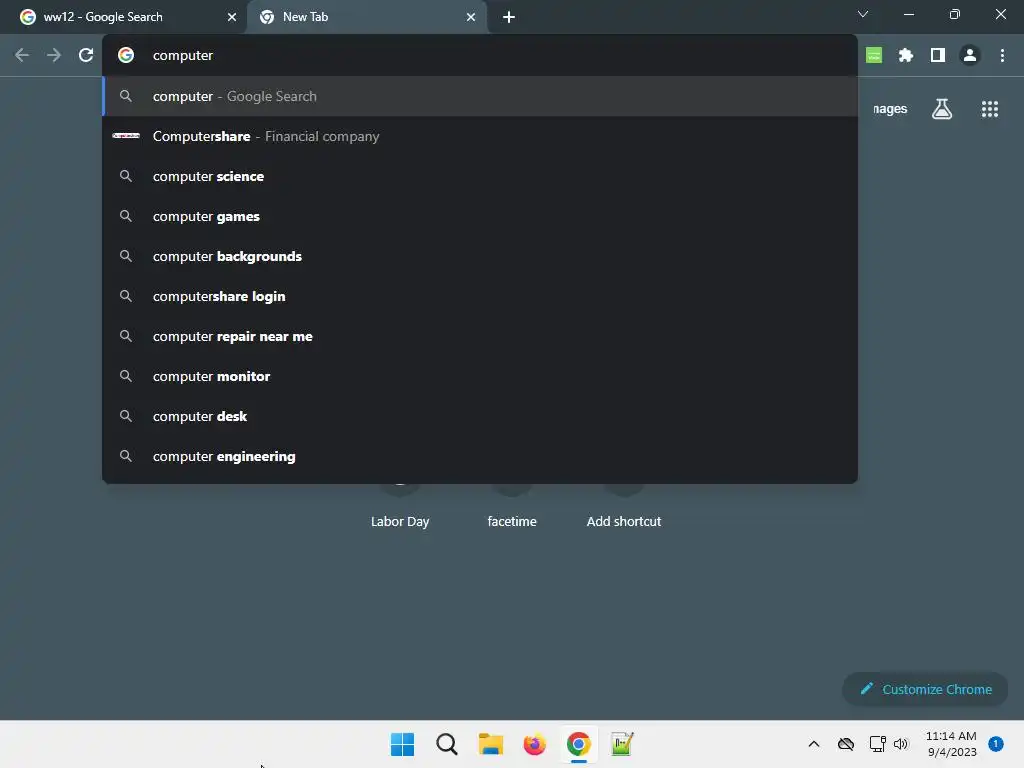Select the 'New Tab' tab
This screenshot has width=1024, height=768.
[368, 17]
